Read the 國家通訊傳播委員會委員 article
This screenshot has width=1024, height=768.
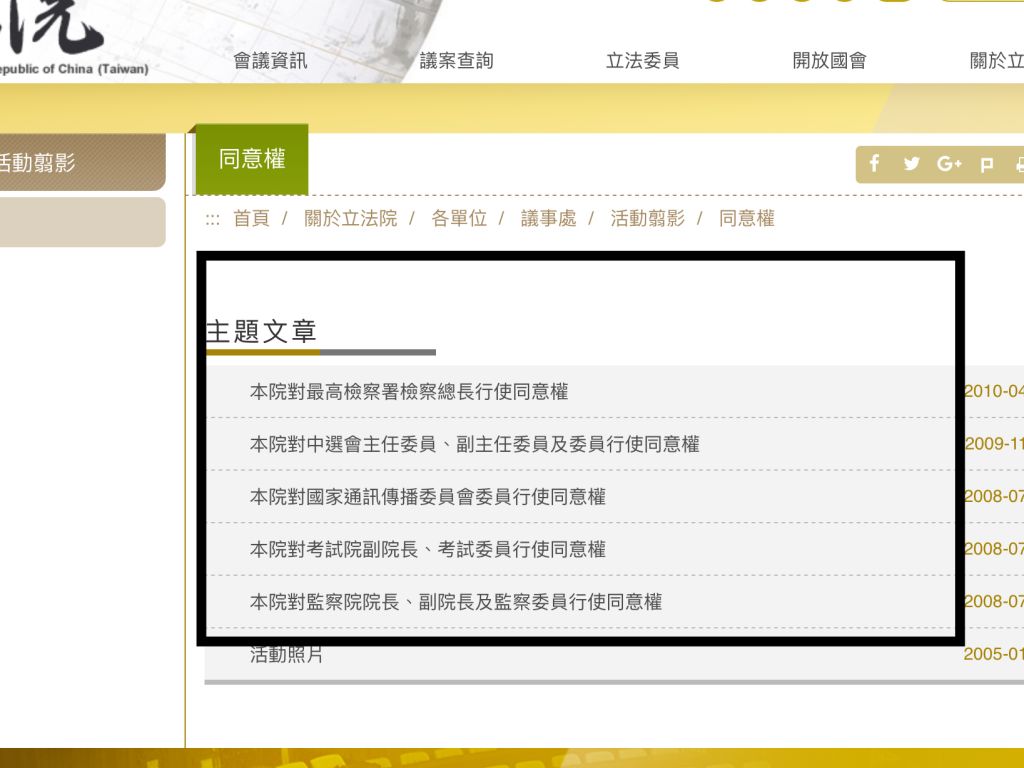click(x=427, y=497)
